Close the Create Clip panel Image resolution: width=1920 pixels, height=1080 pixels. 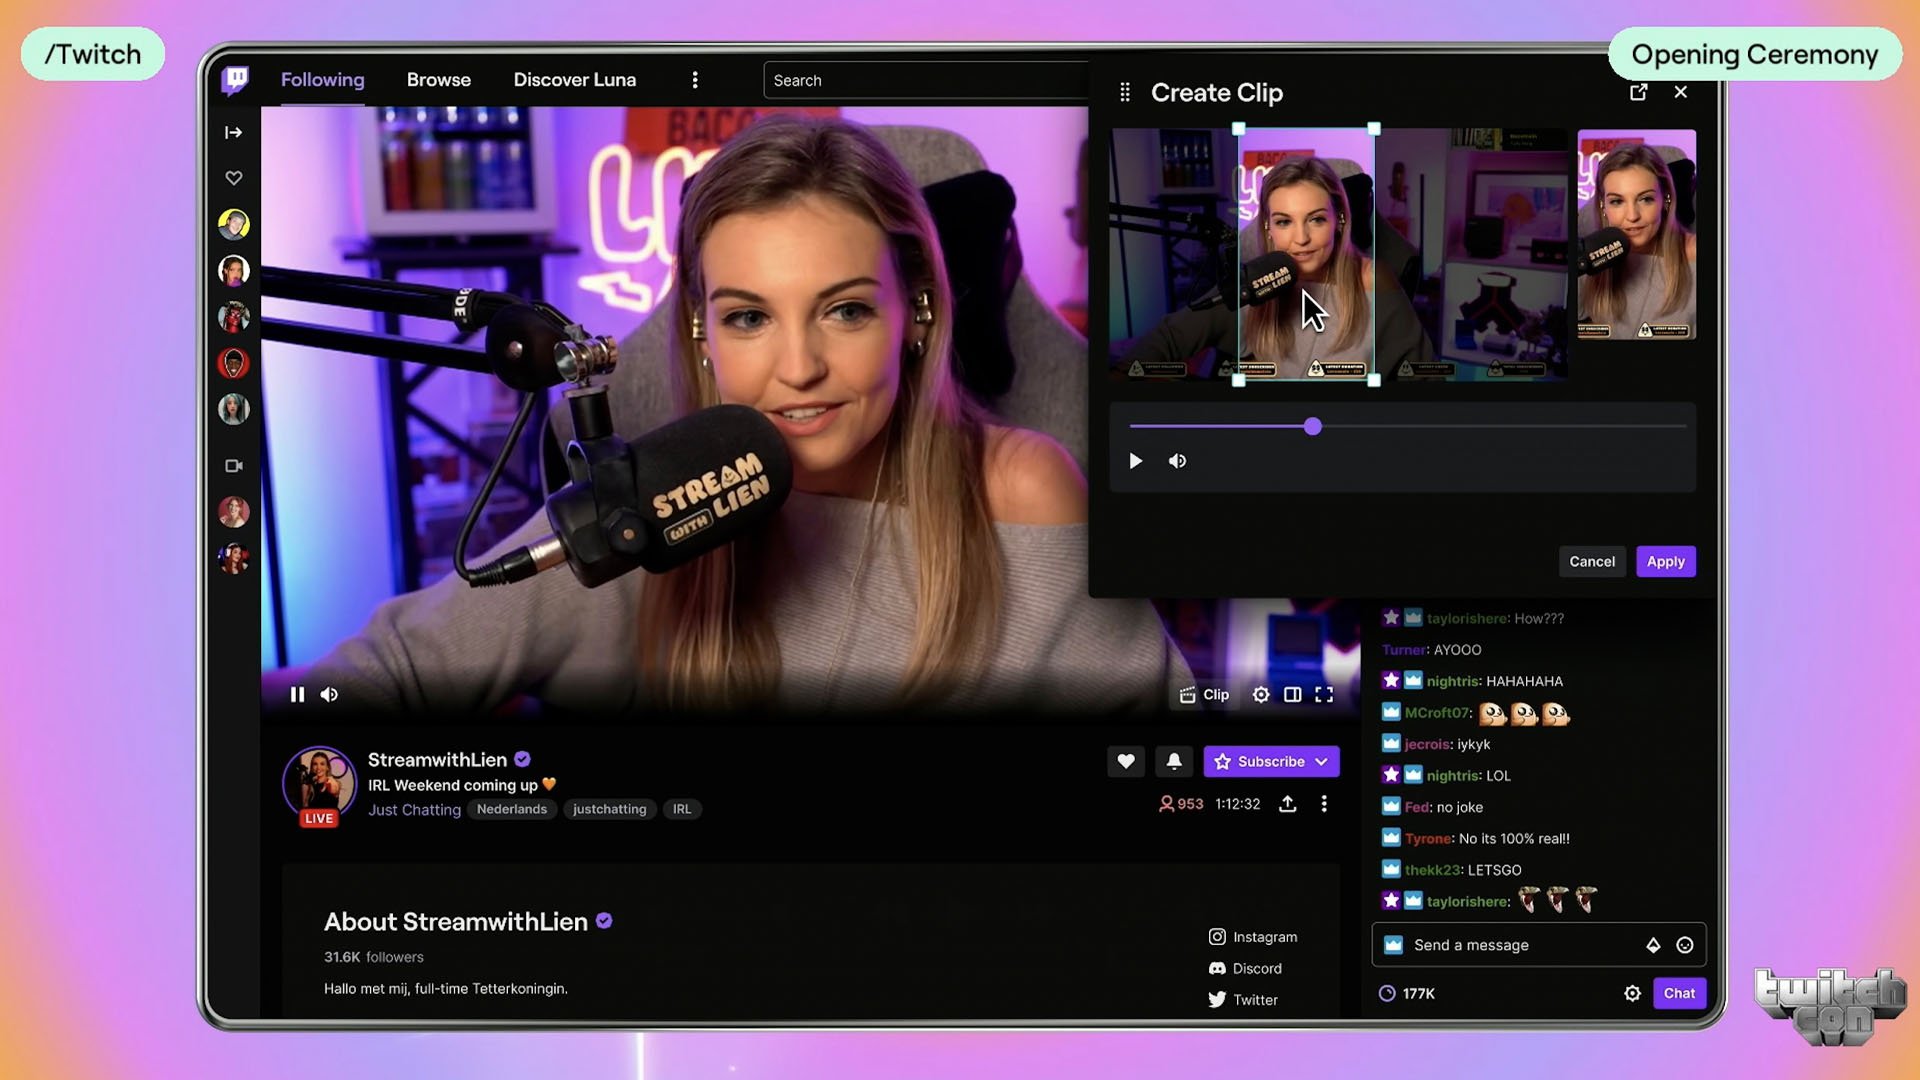point(1681,92)
